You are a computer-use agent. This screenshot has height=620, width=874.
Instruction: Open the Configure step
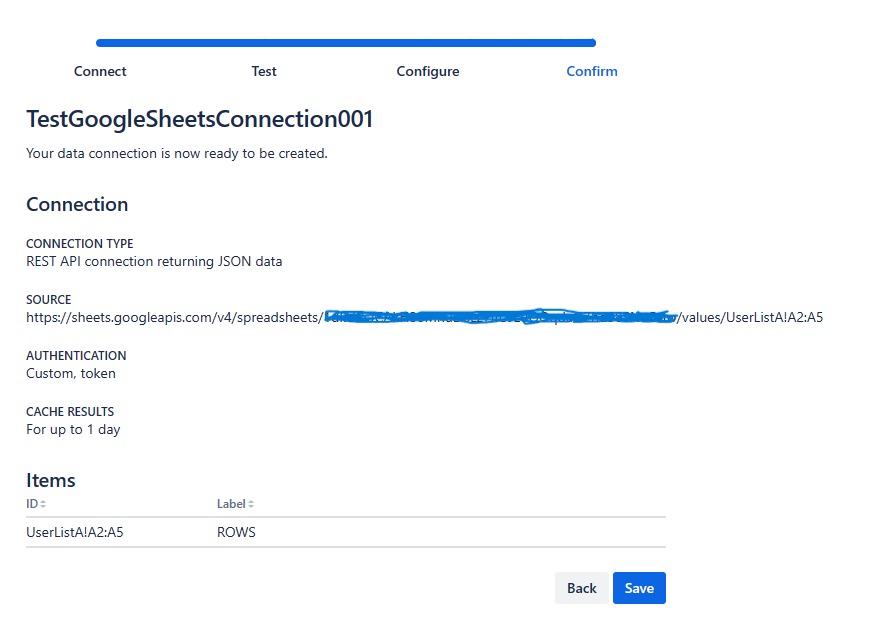click(x=428, y=71)
